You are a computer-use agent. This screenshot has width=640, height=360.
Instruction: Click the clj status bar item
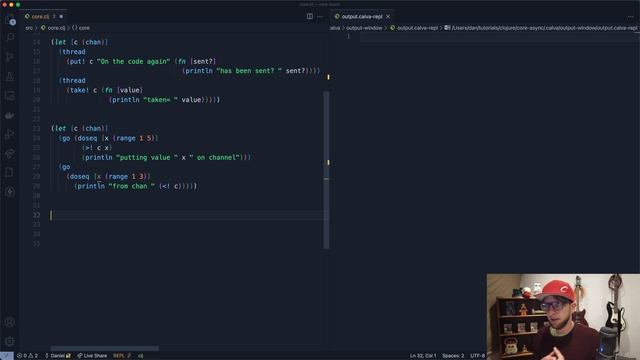(140, 356)
